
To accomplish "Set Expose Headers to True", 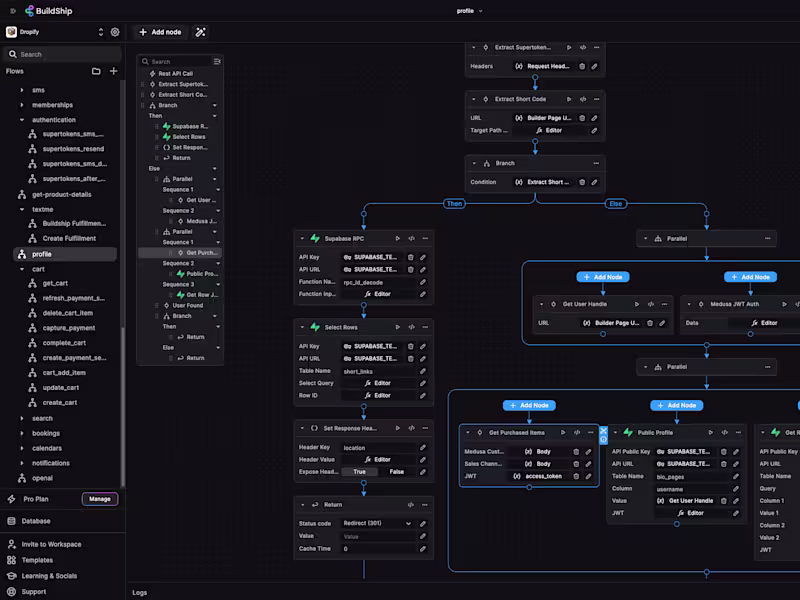I will [x=360, y=472].
